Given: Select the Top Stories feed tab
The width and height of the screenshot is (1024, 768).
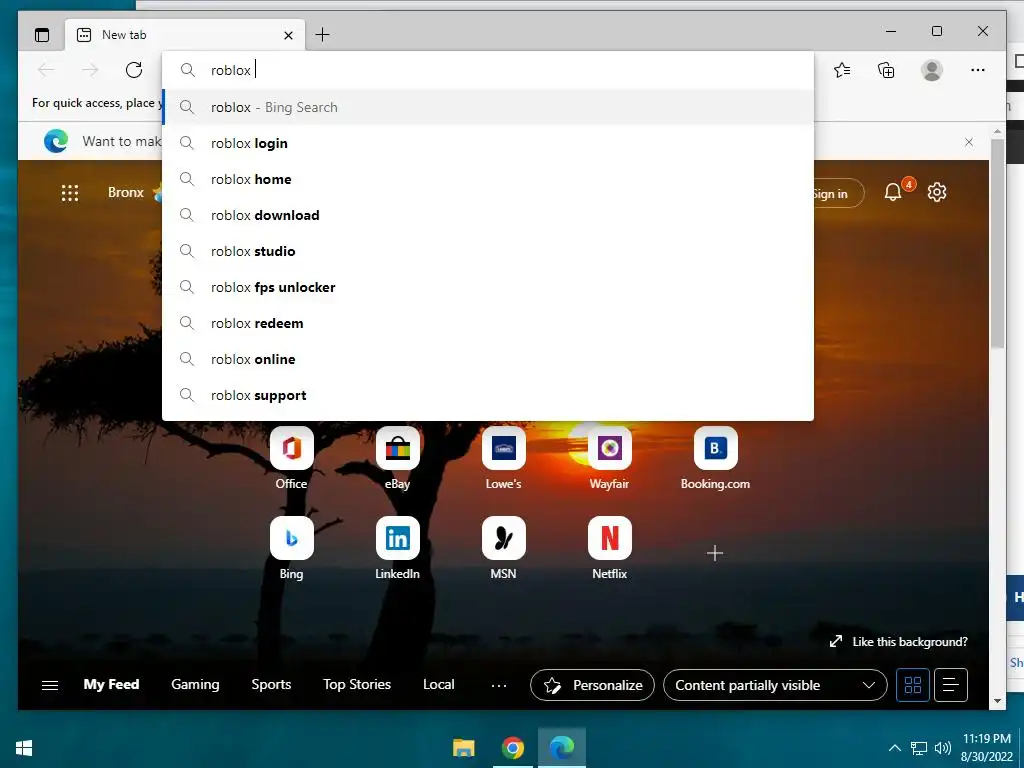Looking at the screenshot, I should [357, 684].
